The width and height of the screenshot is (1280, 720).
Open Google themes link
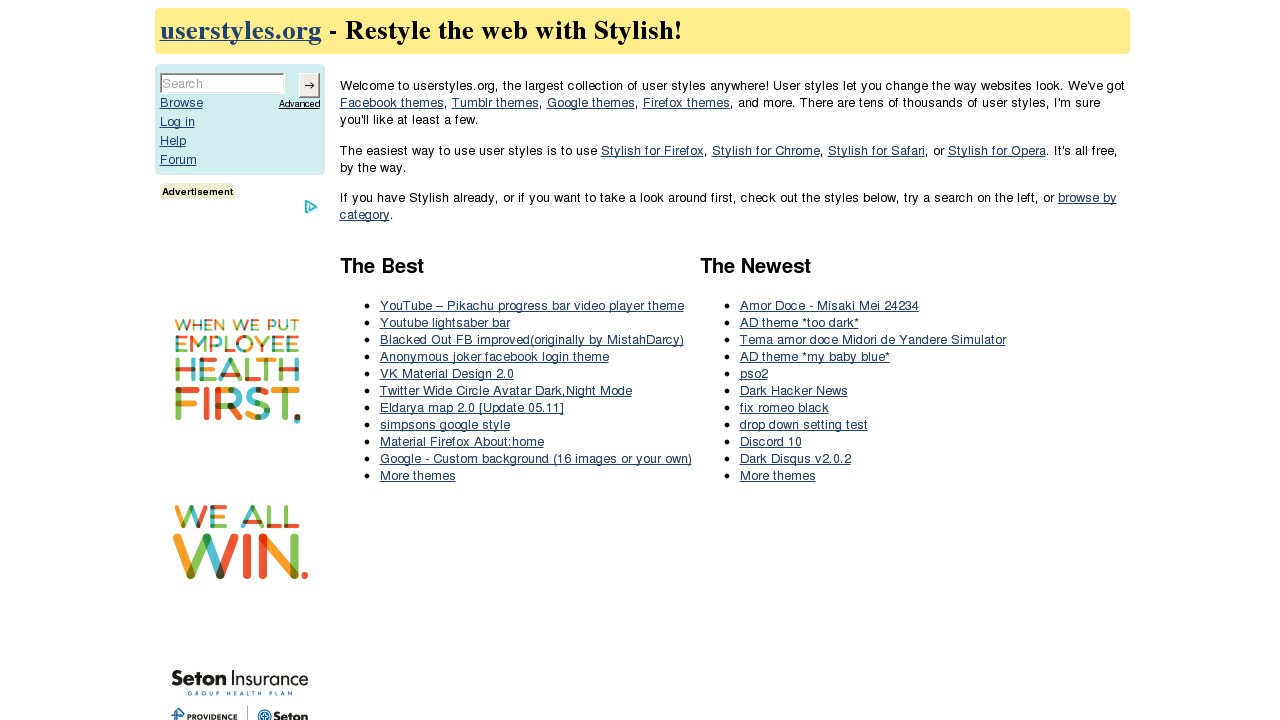tap(591, 103)
